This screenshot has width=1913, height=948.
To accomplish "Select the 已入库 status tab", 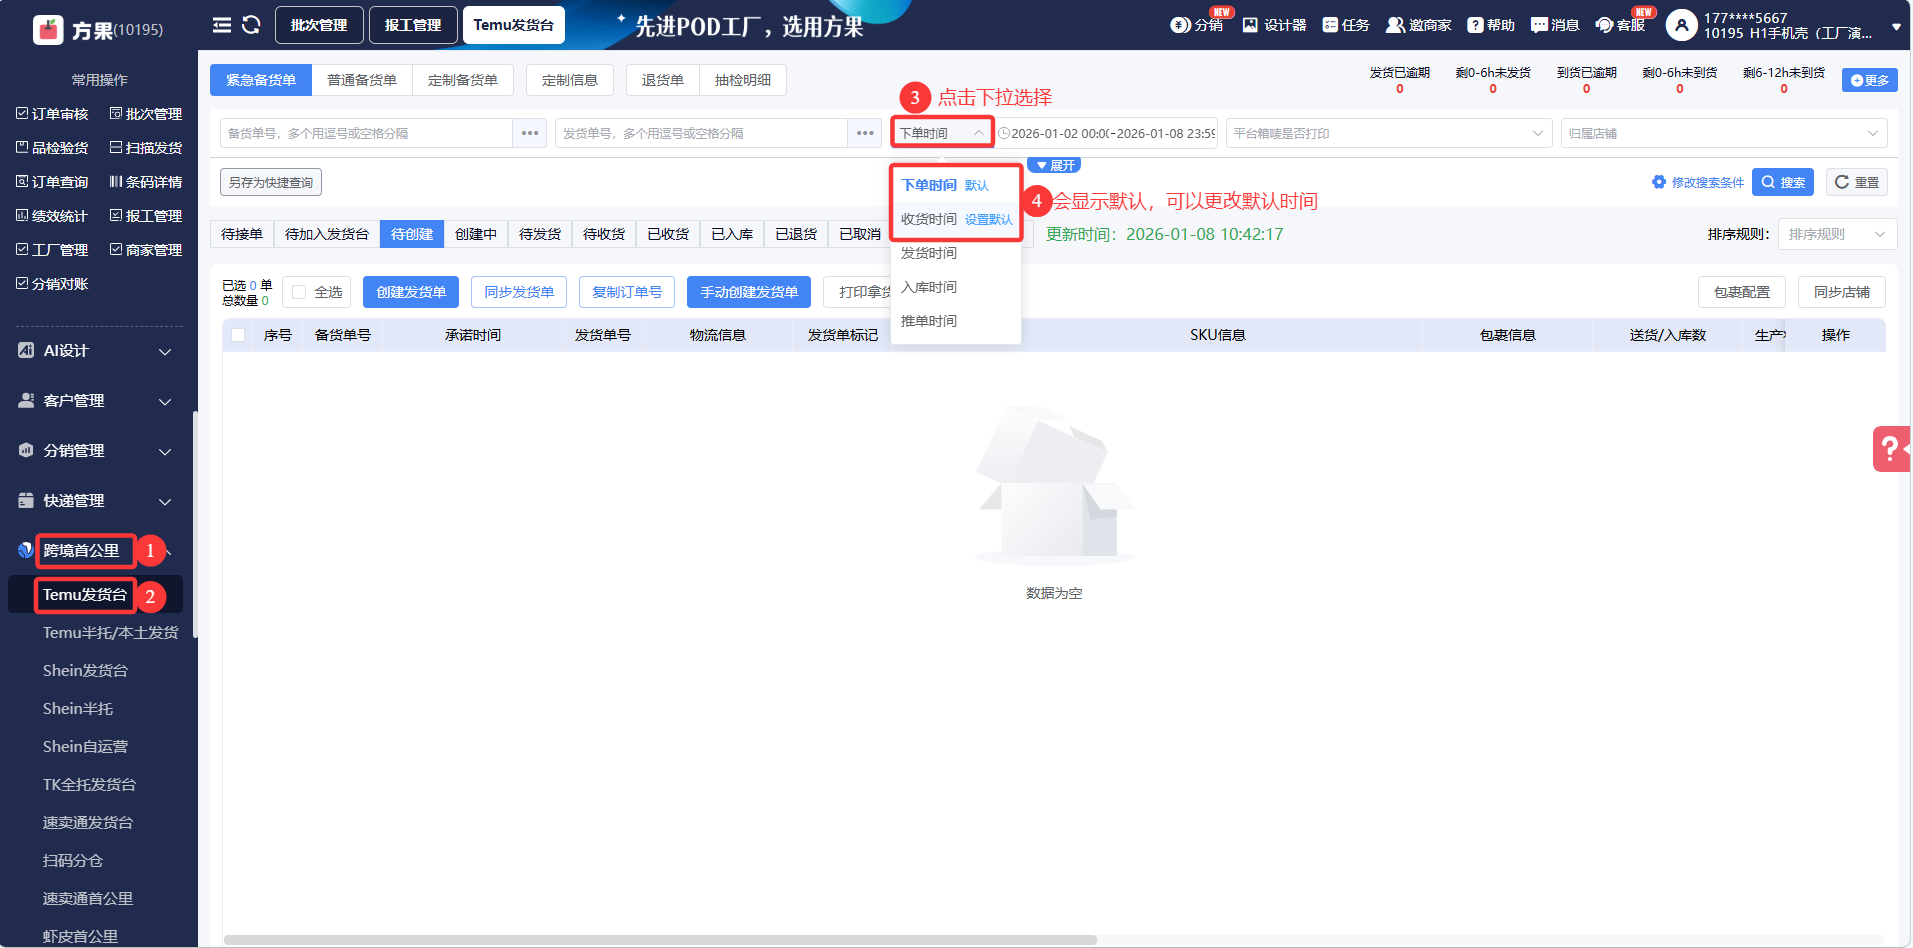I will 732,234.
